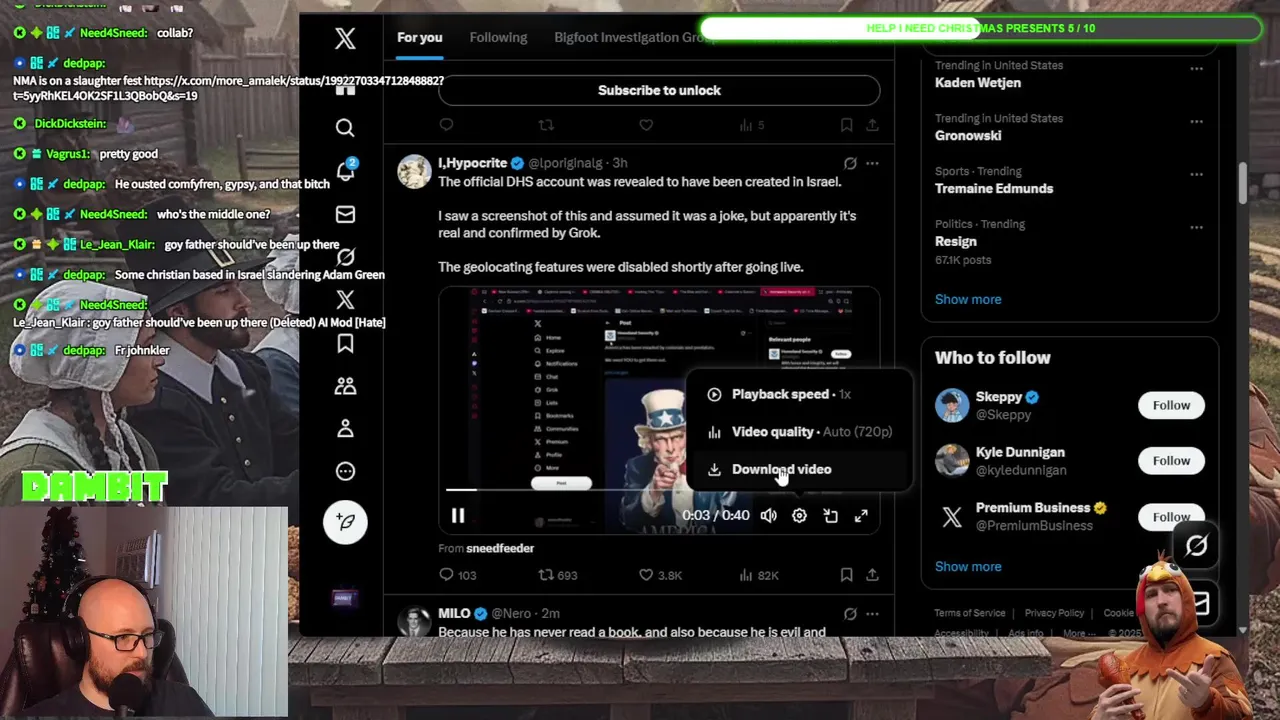The image size is (1280, 720).
Task: Open the More circle icon in sidebar
Action: tap(345, 471)
